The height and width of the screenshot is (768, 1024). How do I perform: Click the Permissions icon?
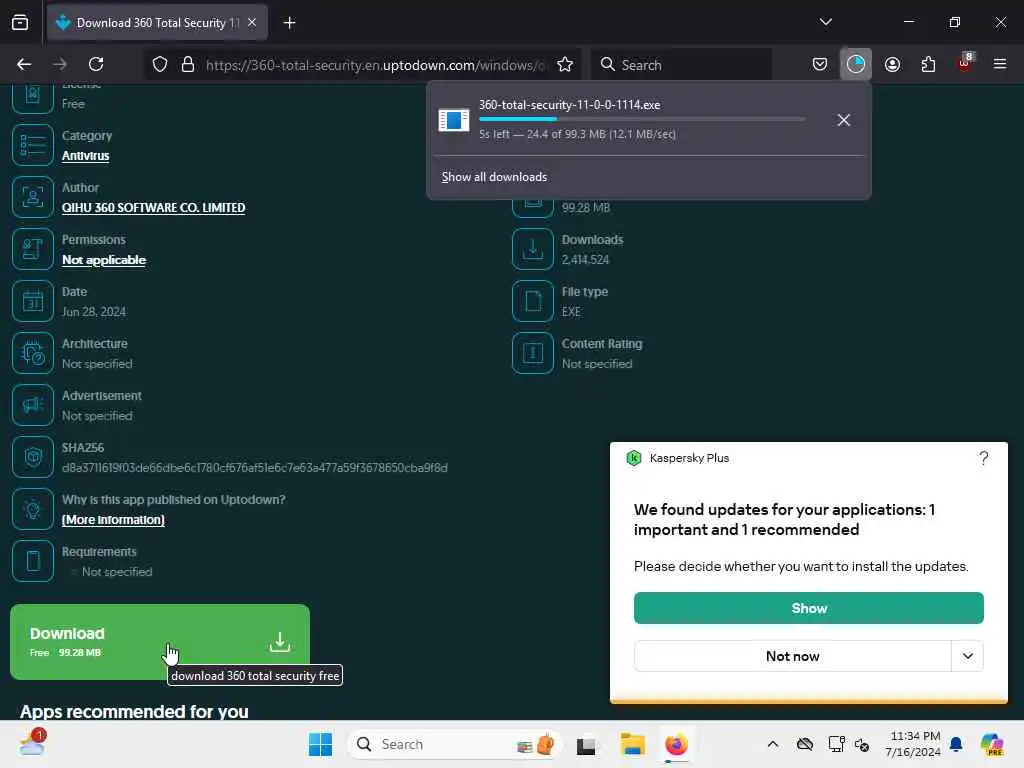point(33,249)
